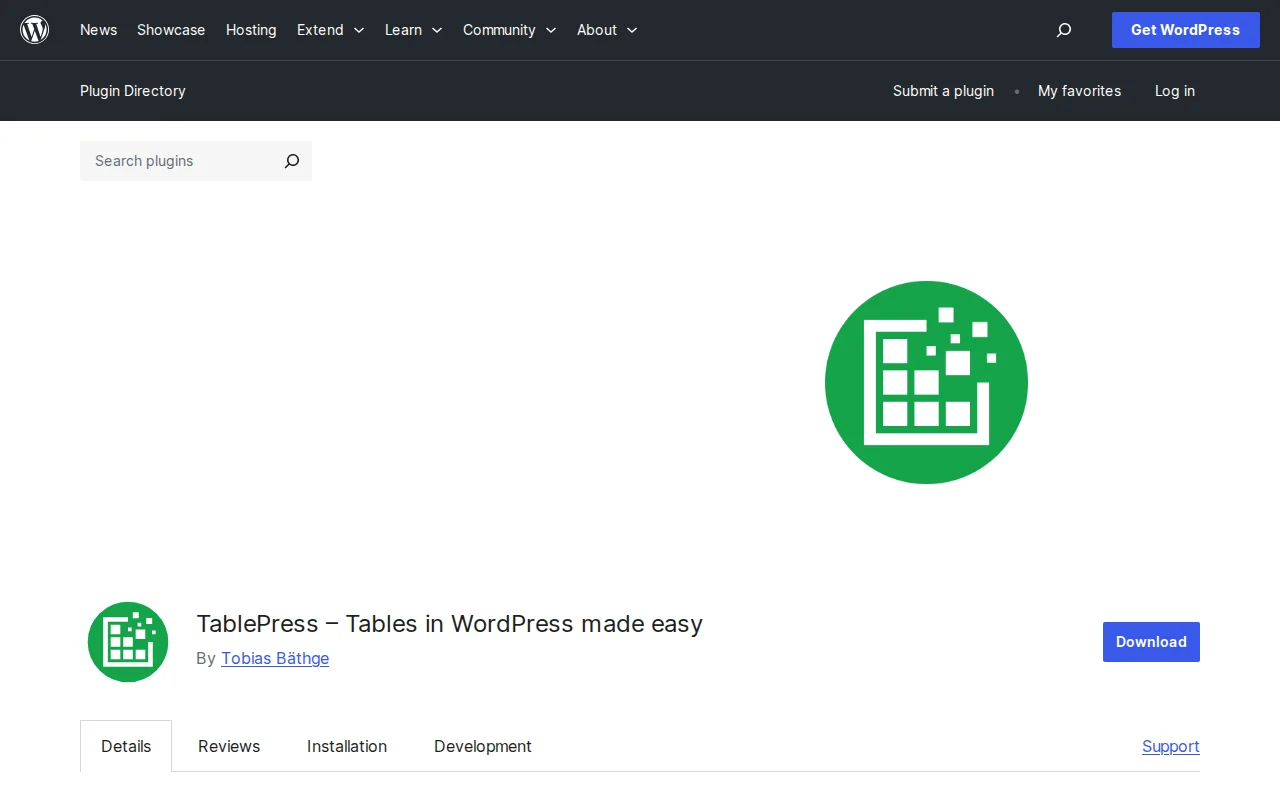Screen dimensions: 1280x800
Task: Click the small TablePress icon beside the title
Action: pos(127,641)
